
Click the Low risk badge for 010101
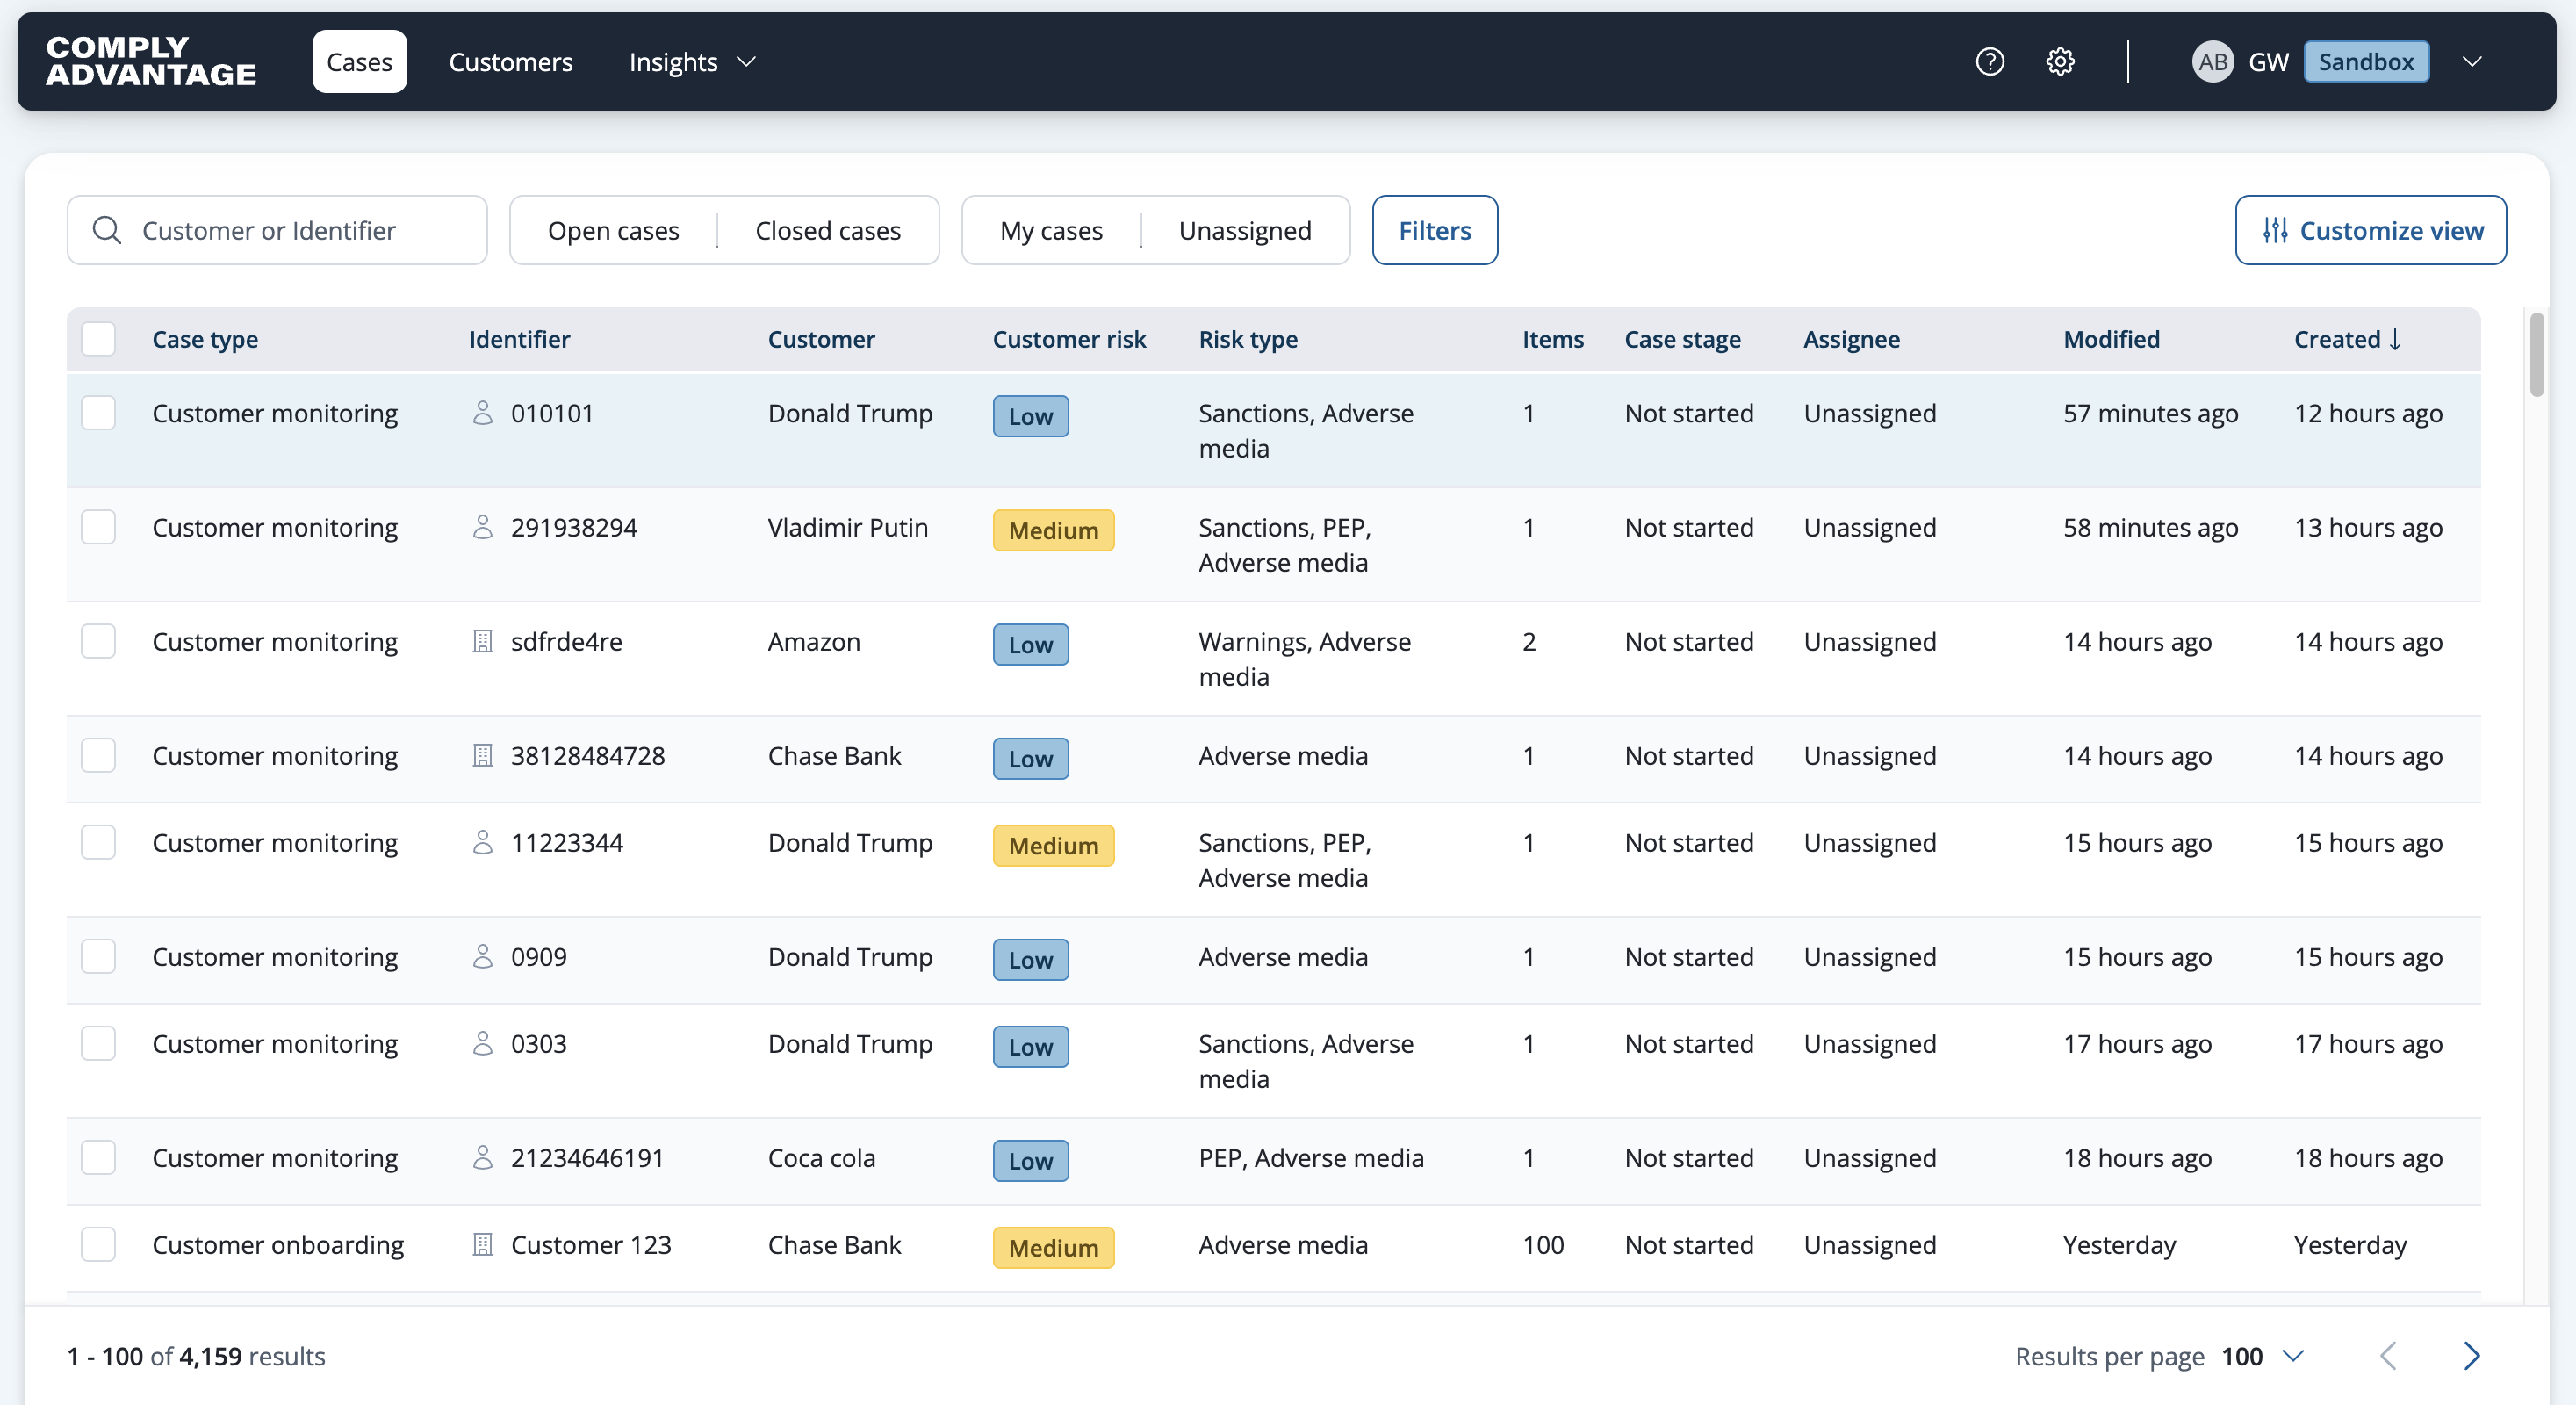point(1031,416)
